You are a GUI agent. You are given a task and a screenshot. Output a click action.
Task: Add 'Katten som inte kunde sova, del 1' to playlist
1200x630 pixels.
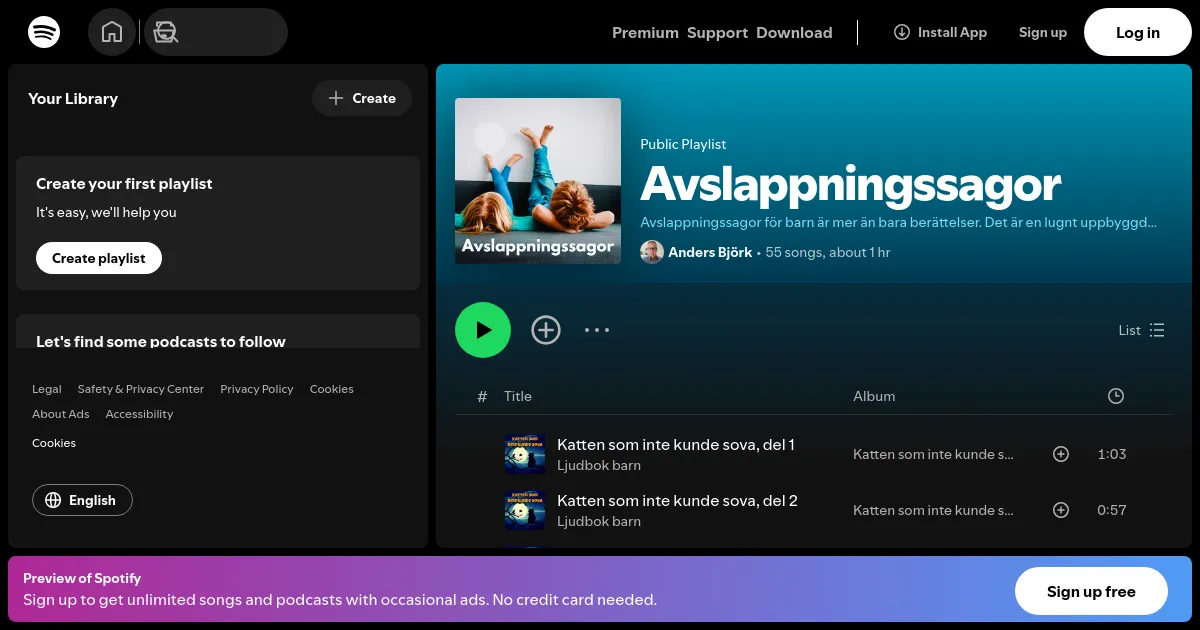[x=1061, y=454]
